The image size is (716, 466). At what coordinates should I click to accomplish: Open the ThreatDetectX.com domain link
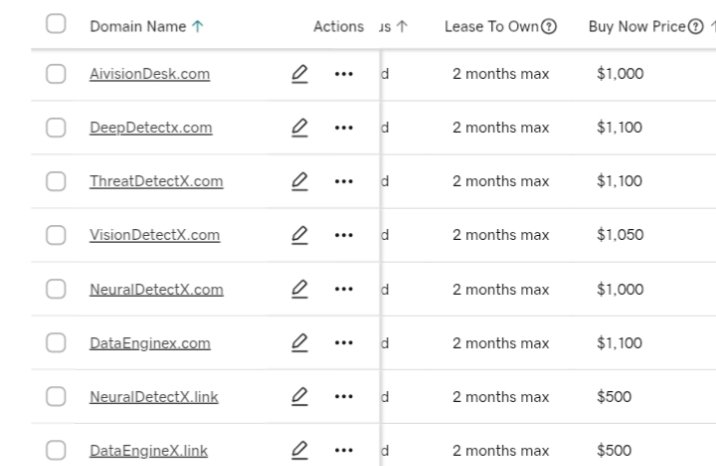157,182
